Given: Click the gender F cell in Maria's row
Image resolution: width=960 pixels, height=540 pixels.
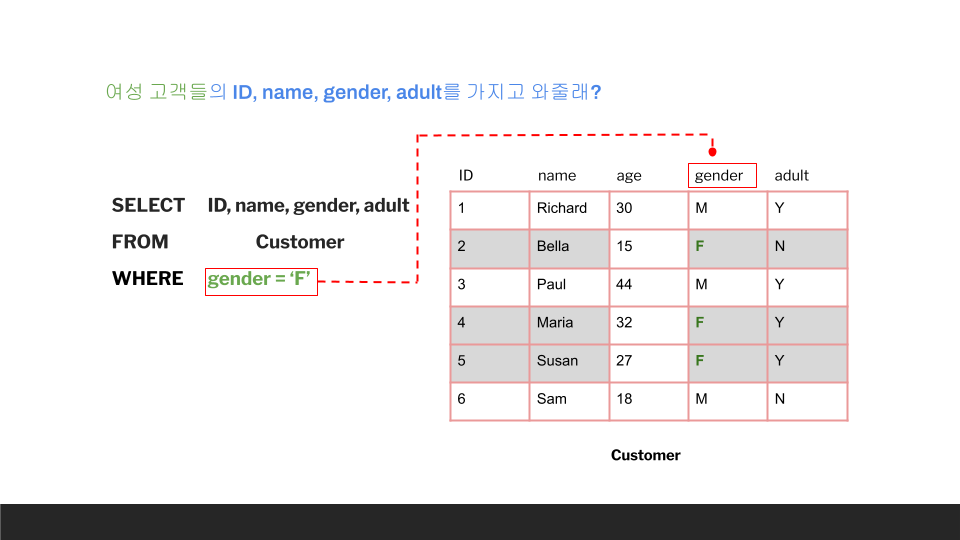Looking at the screenshot, I should coord(728,325).
